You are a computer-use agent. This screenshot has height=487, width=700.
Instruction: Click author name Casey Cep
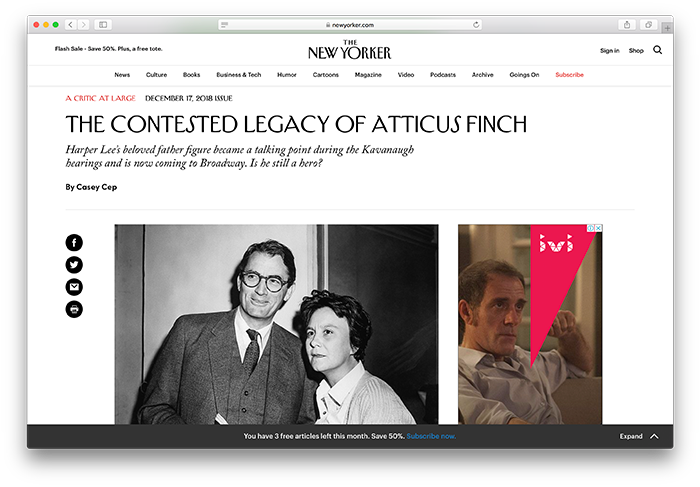[x=96, y=187]
